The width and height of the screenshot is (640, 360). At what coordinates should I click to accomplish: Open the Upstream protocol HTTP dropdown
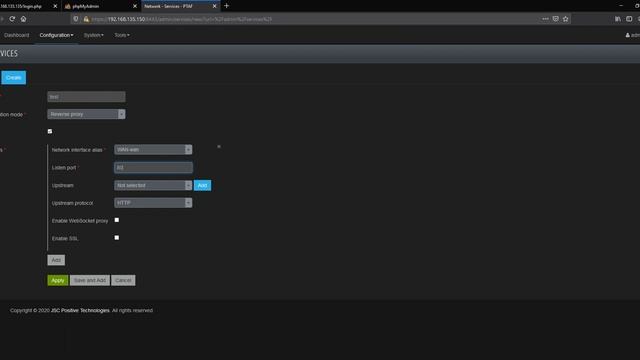(153, 203)
